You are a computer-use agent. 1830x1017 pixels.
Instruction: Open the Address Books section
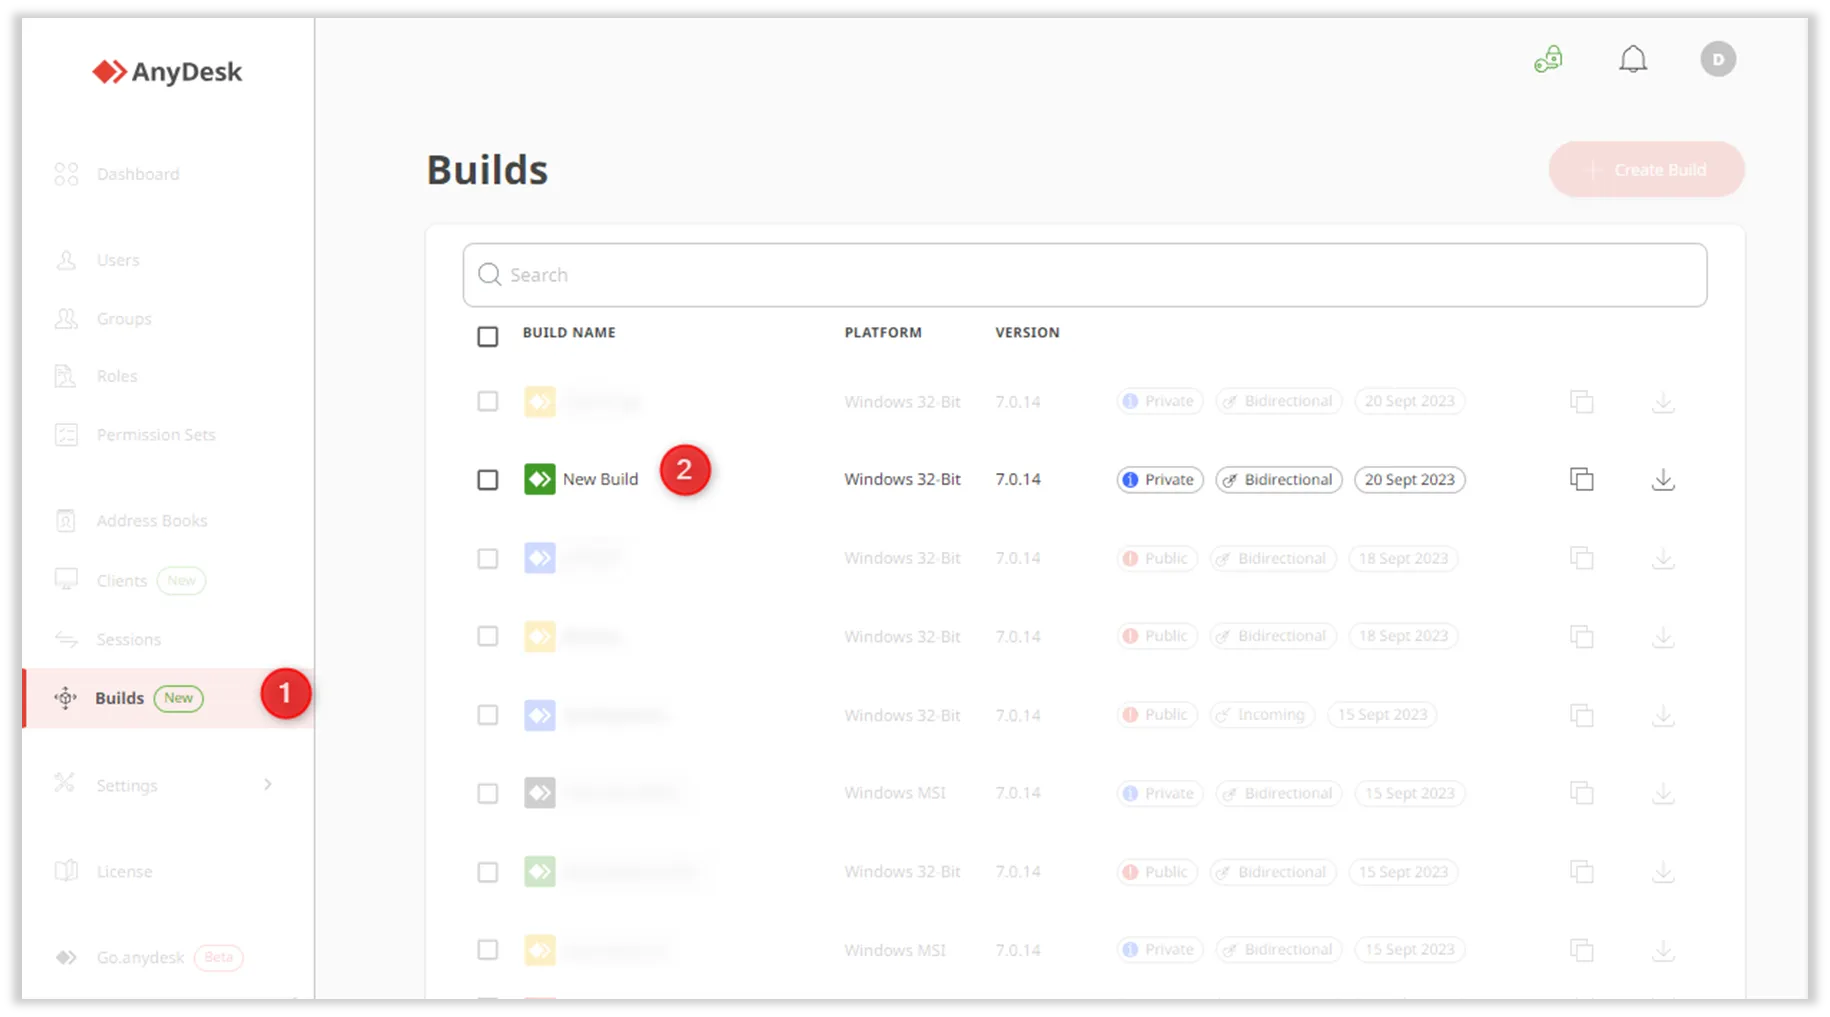click(x=151, y=521)
